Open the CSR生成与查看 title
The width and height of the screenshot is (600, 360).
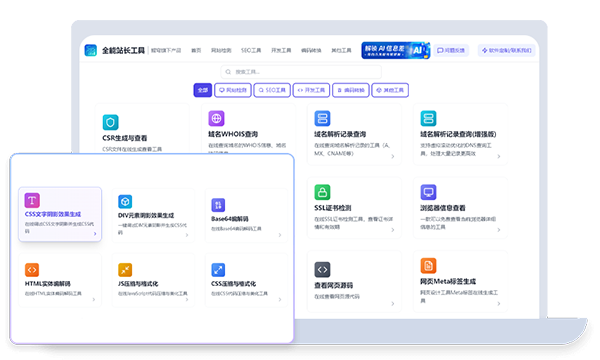(125, 138)
